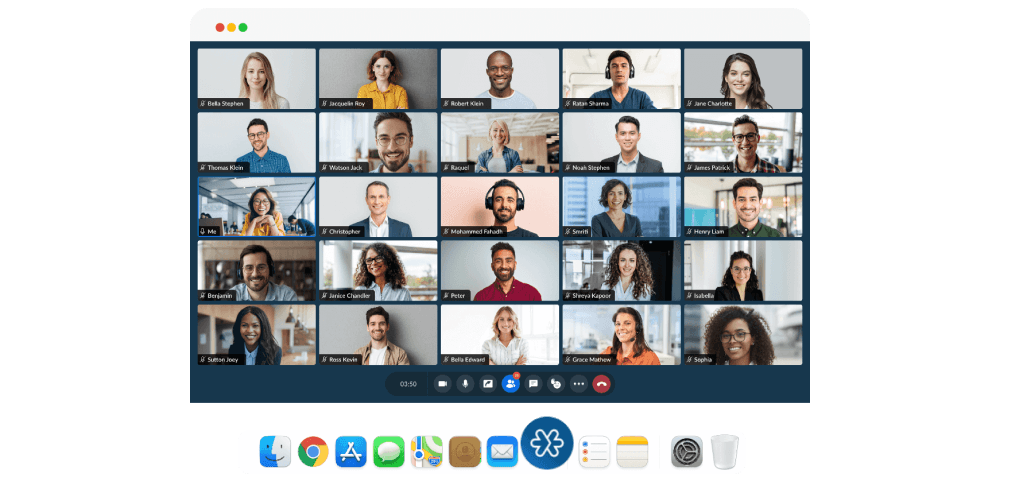This screenshot has width=1009, height=485.
Task: Open the participants list icon
Action: 510,384
